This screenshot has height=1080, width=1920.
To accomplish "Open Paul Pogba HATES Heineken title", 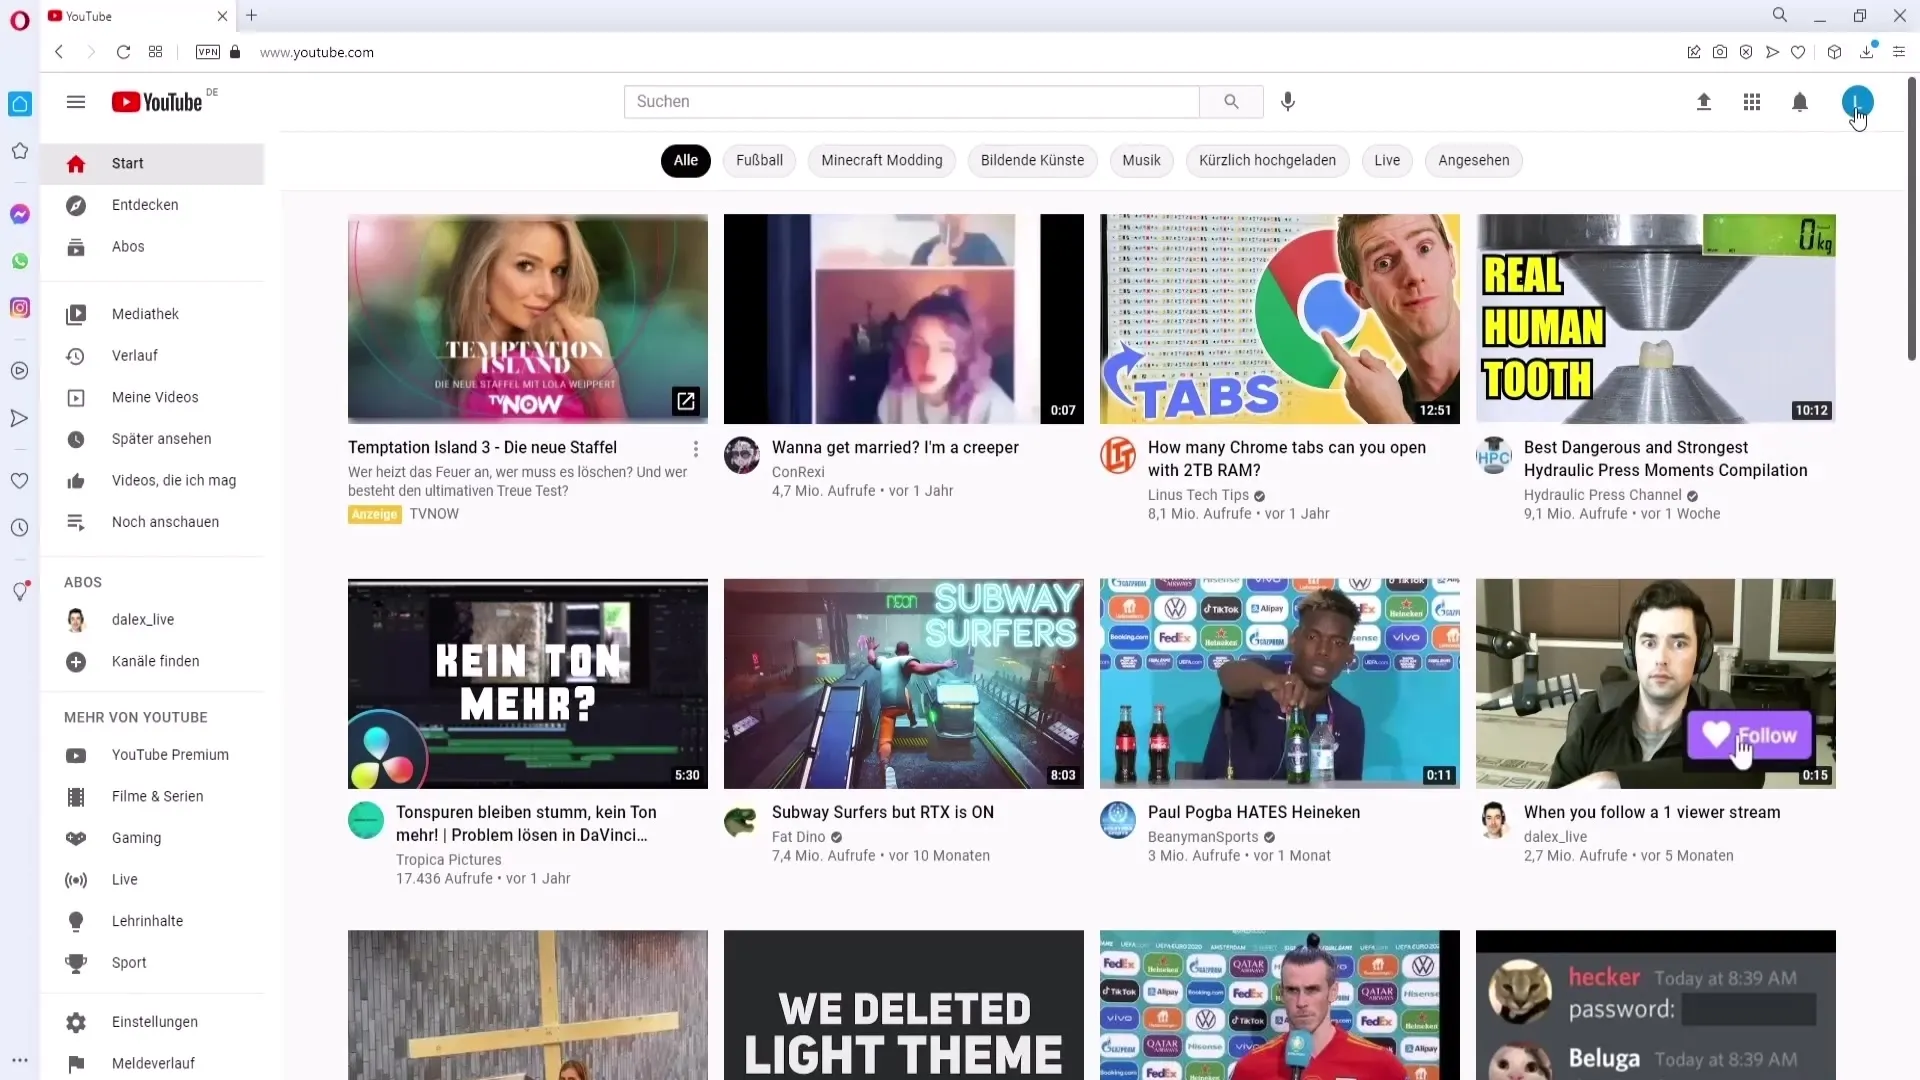I will 1254,813.
